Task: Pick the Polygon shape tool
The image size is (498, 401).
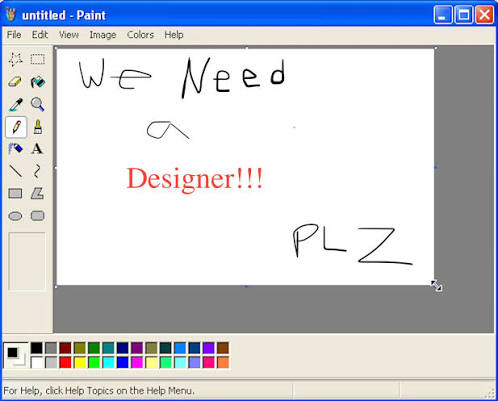Action: (x=37, y=194)
